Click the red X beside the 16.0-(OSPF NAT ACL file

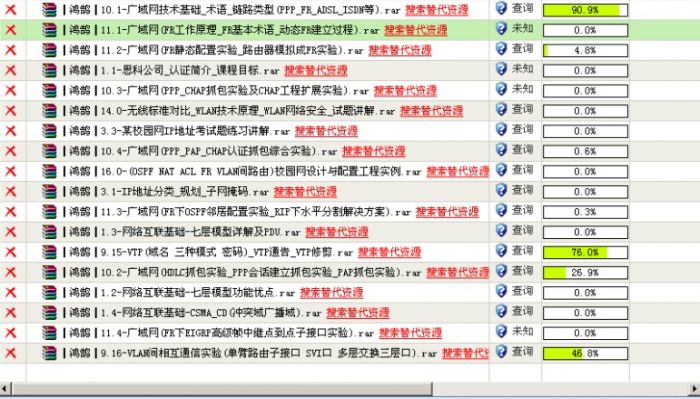tap(10, 171)
